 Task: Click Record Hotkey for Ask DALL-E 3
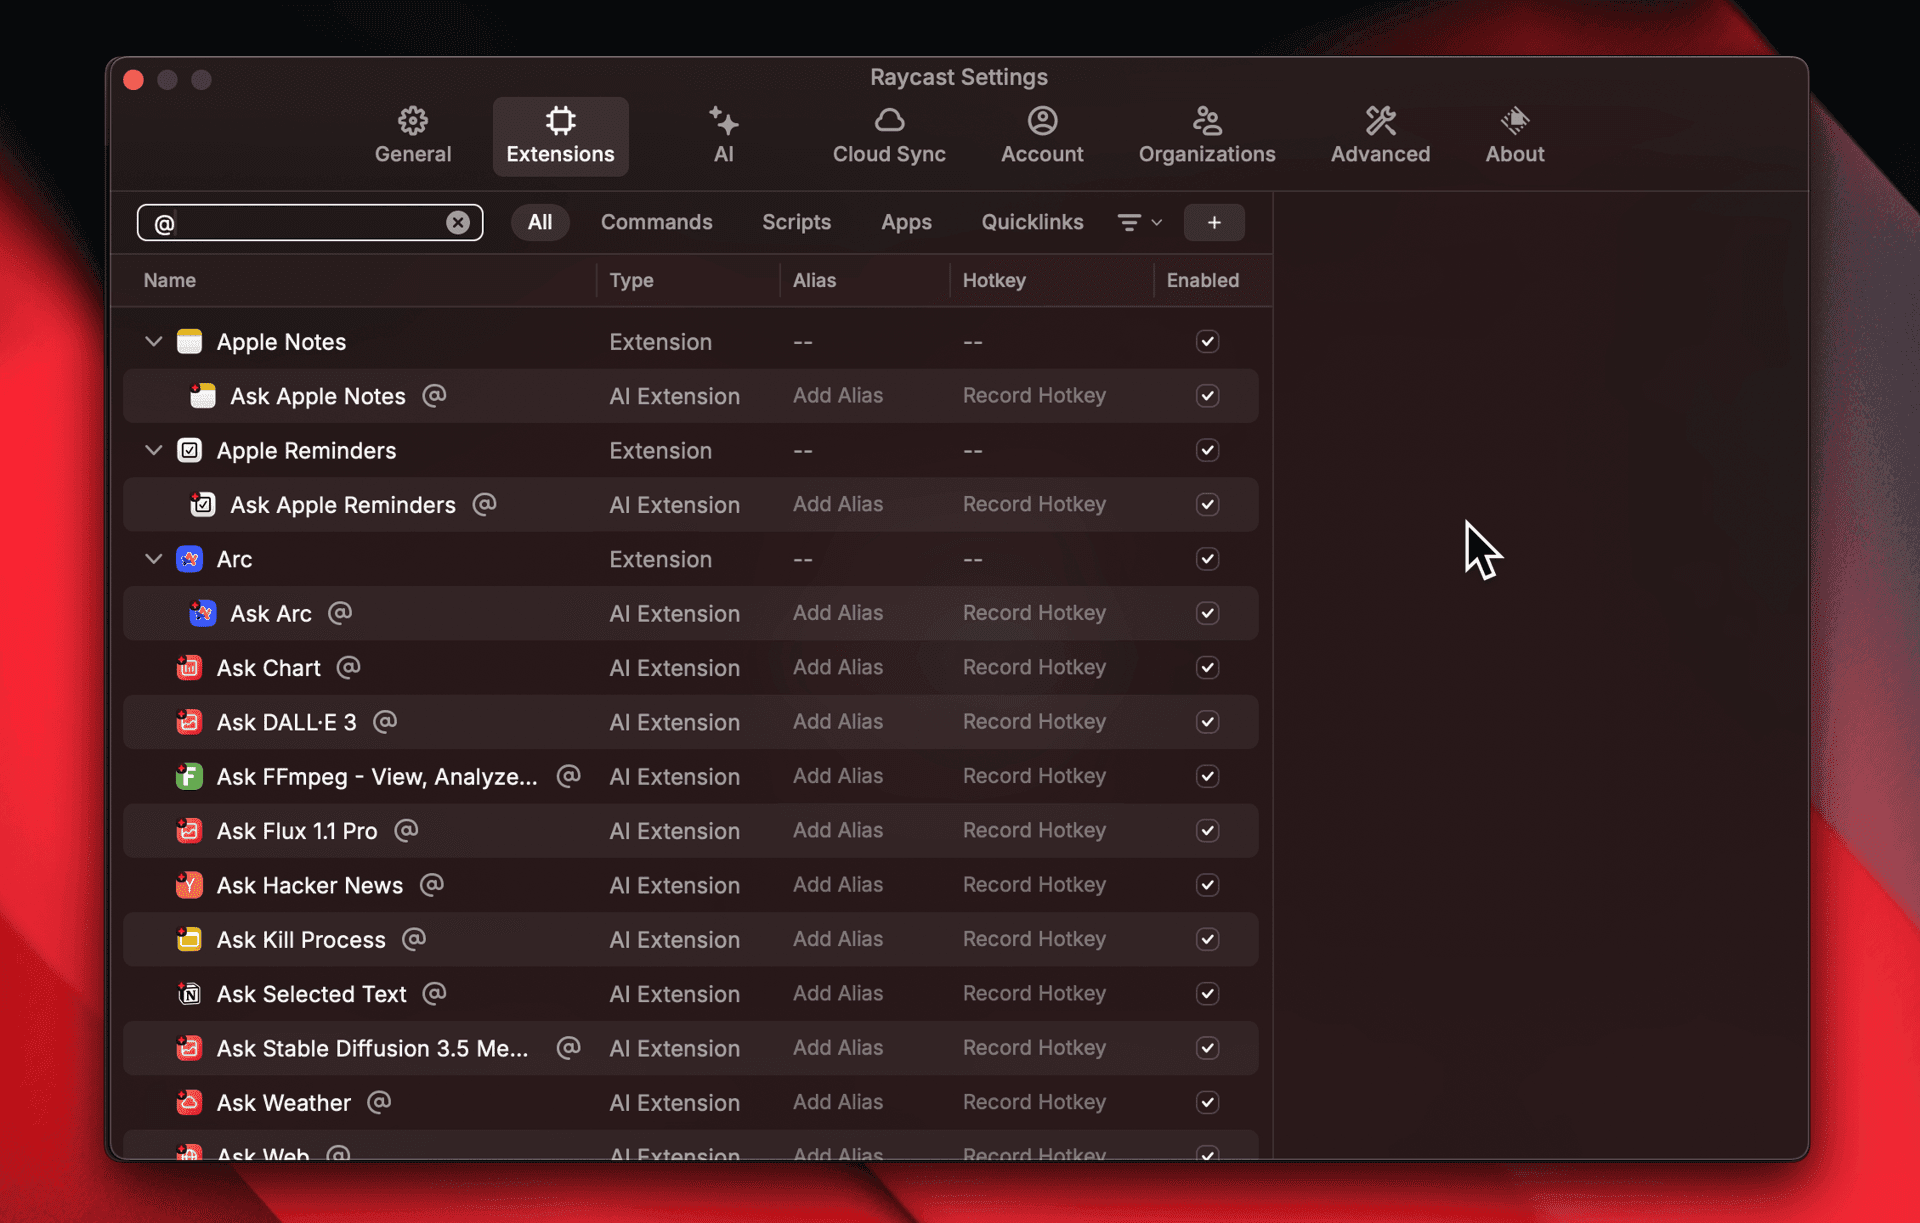pos(1034,721)
